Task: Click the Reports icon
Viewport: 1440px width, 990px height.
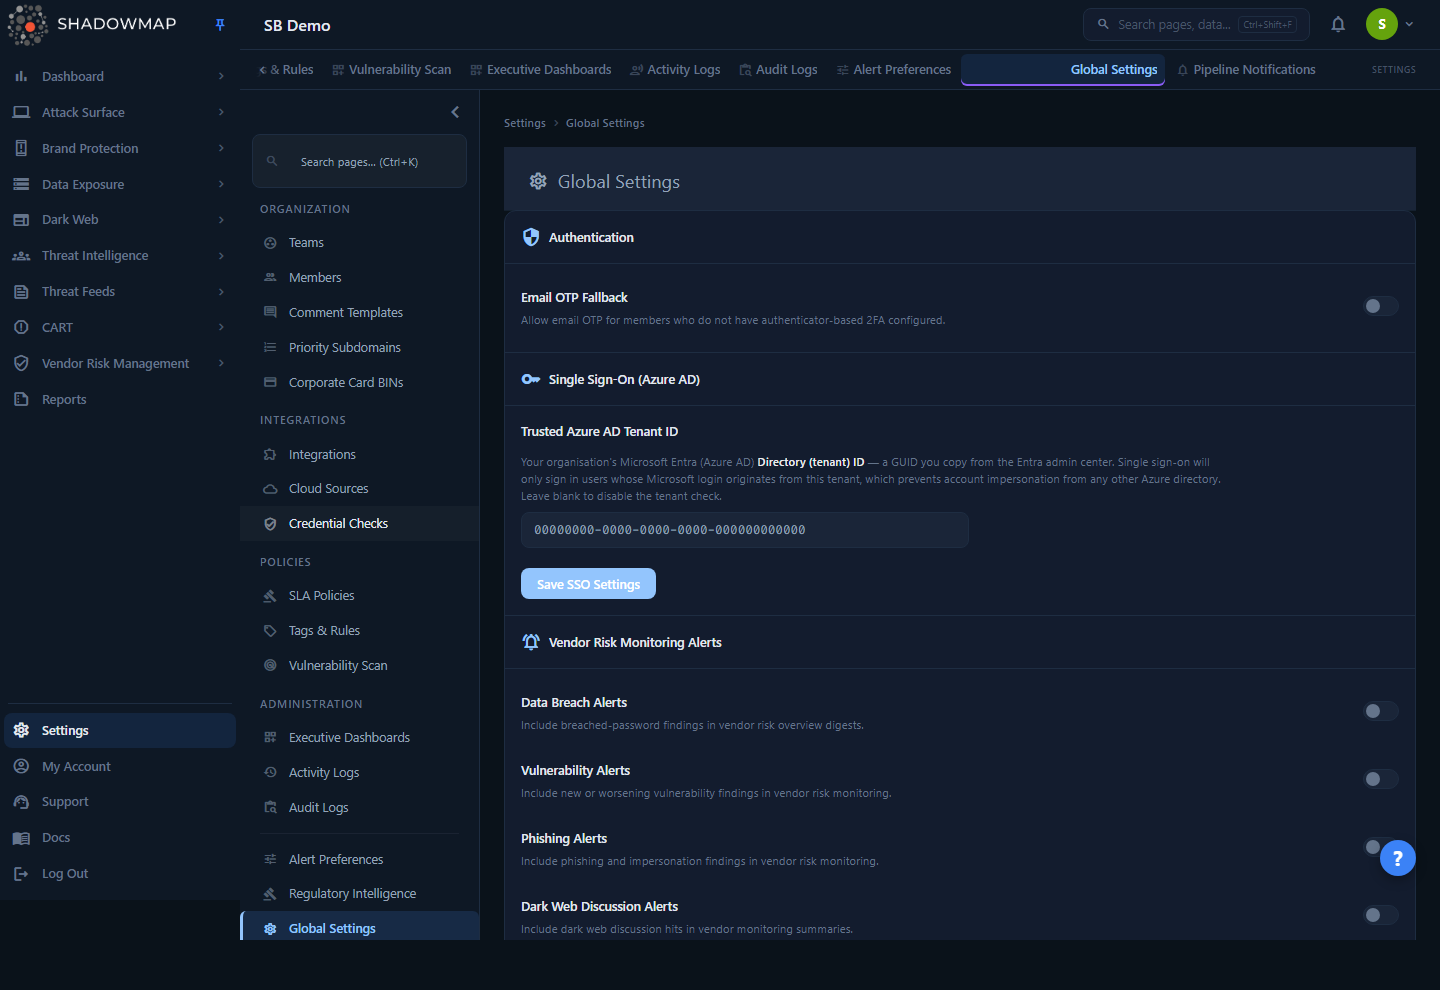Action: (x=21, y=399)
